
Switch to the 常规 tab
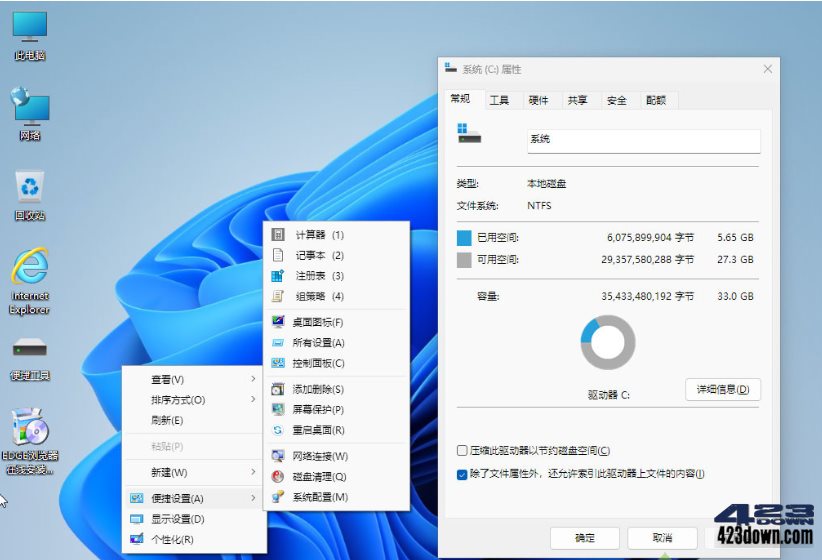tap(460, 99)
